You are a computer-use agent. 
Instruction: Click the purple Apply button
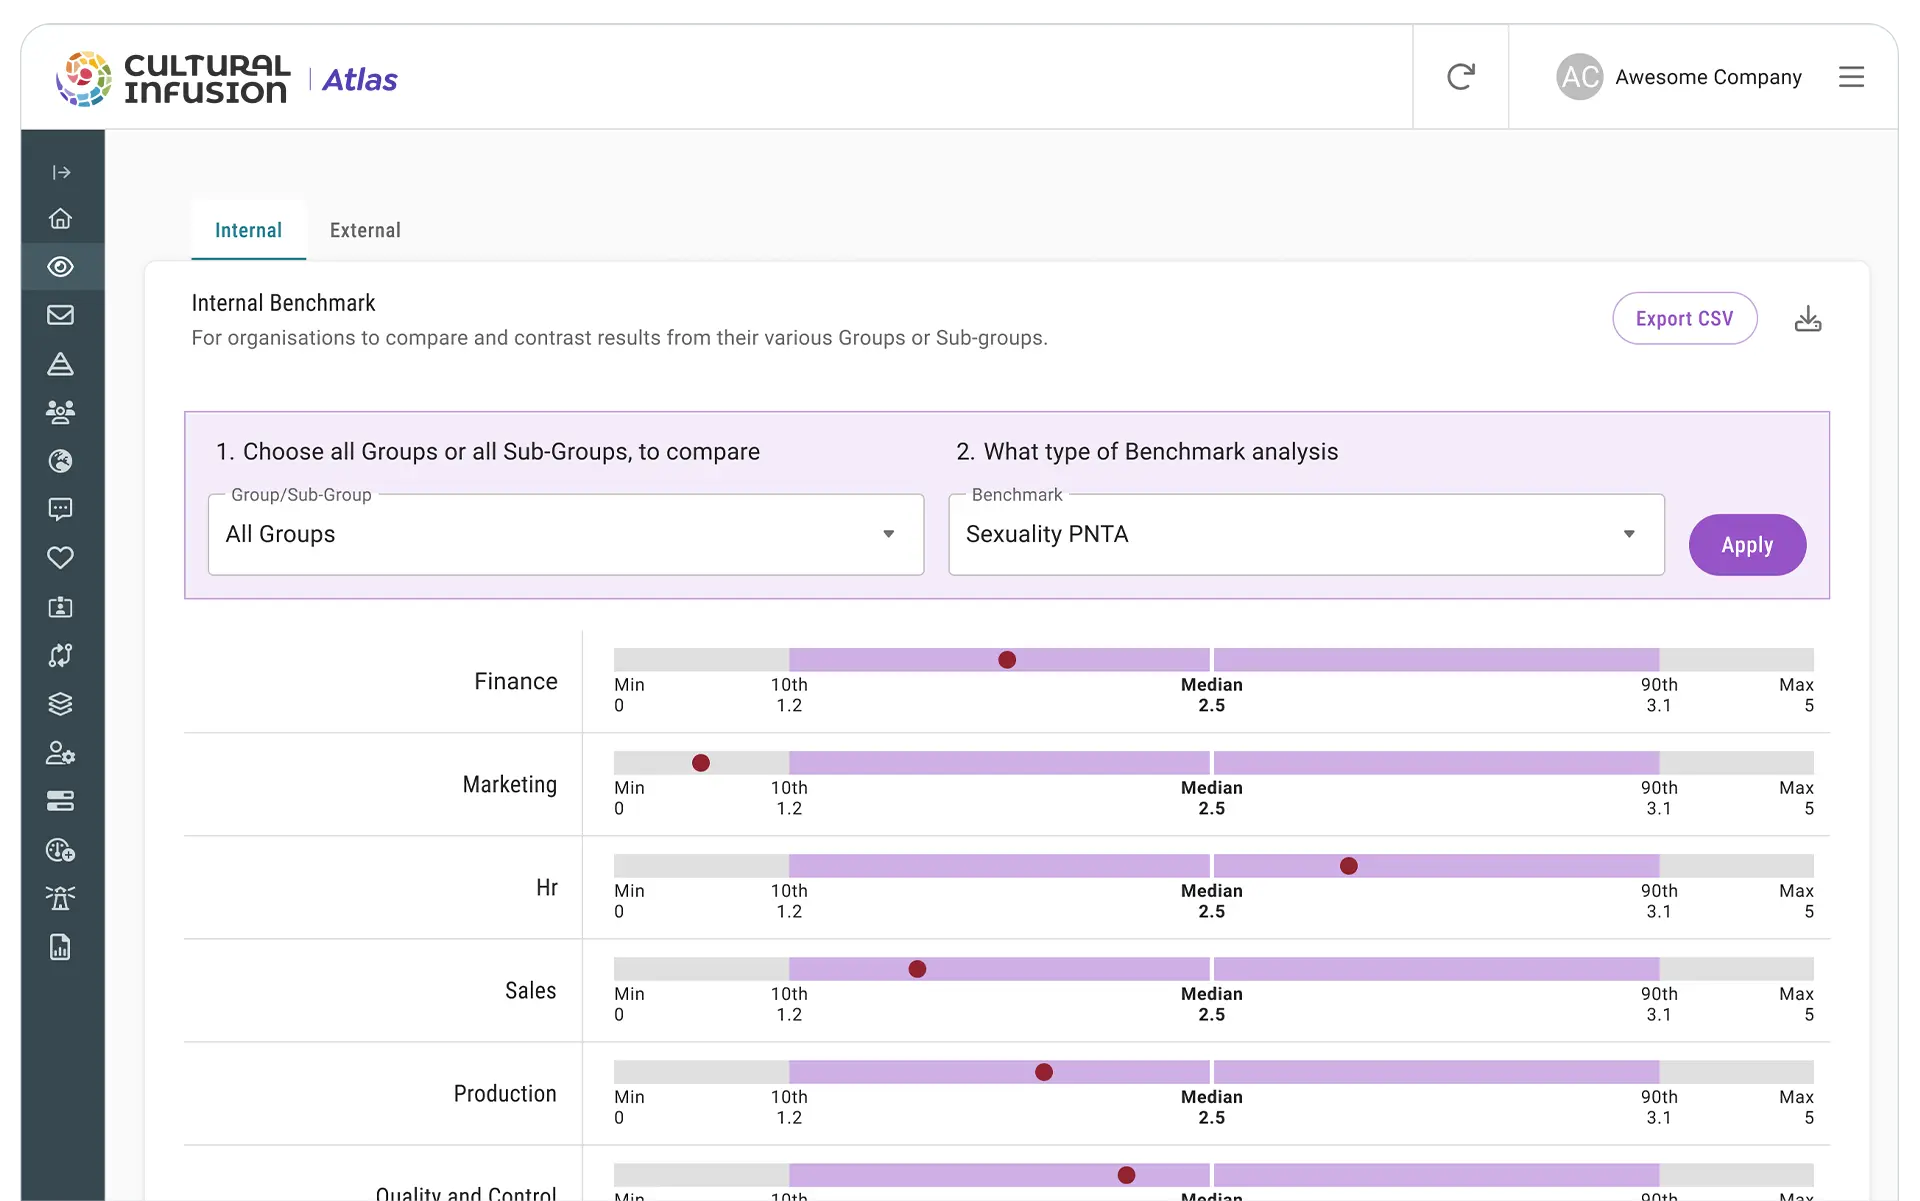point(1747,545)
